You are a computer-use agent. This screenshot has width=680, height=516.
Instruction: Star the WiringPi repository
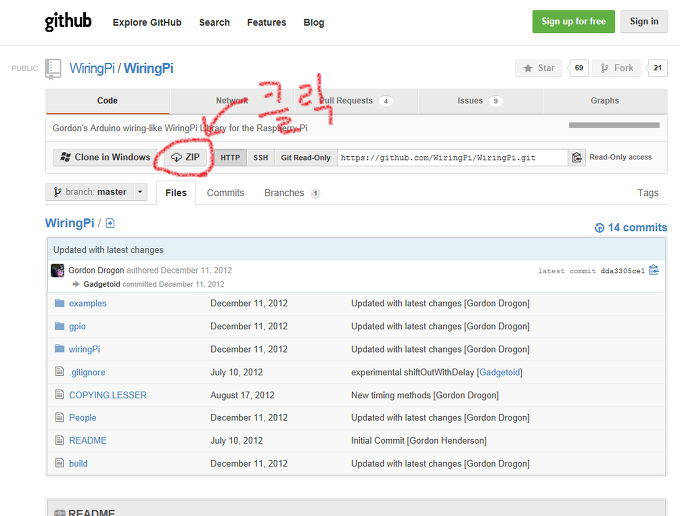coord(539,68)
